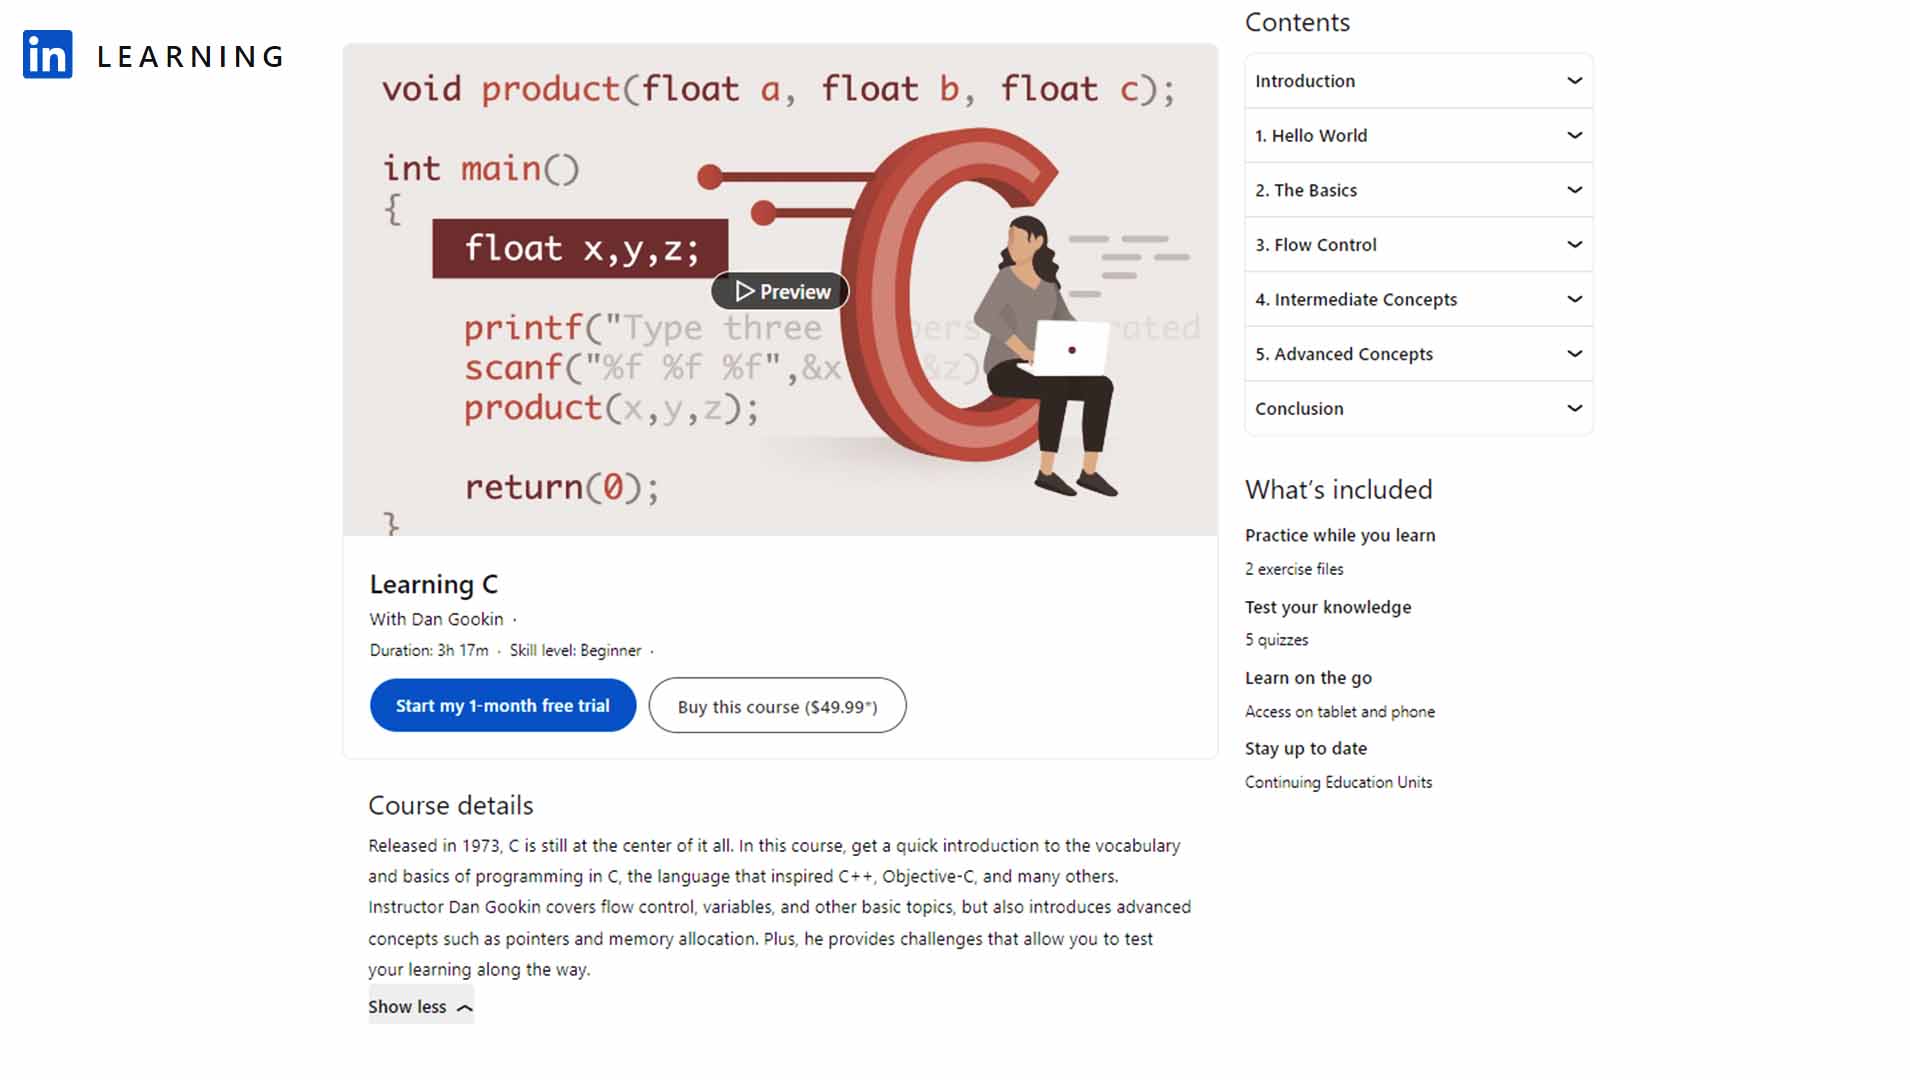Screen dimensions: 1910x1080
Task: Play the course preview video
Action: pyautogui.click(x=778, y=291)
